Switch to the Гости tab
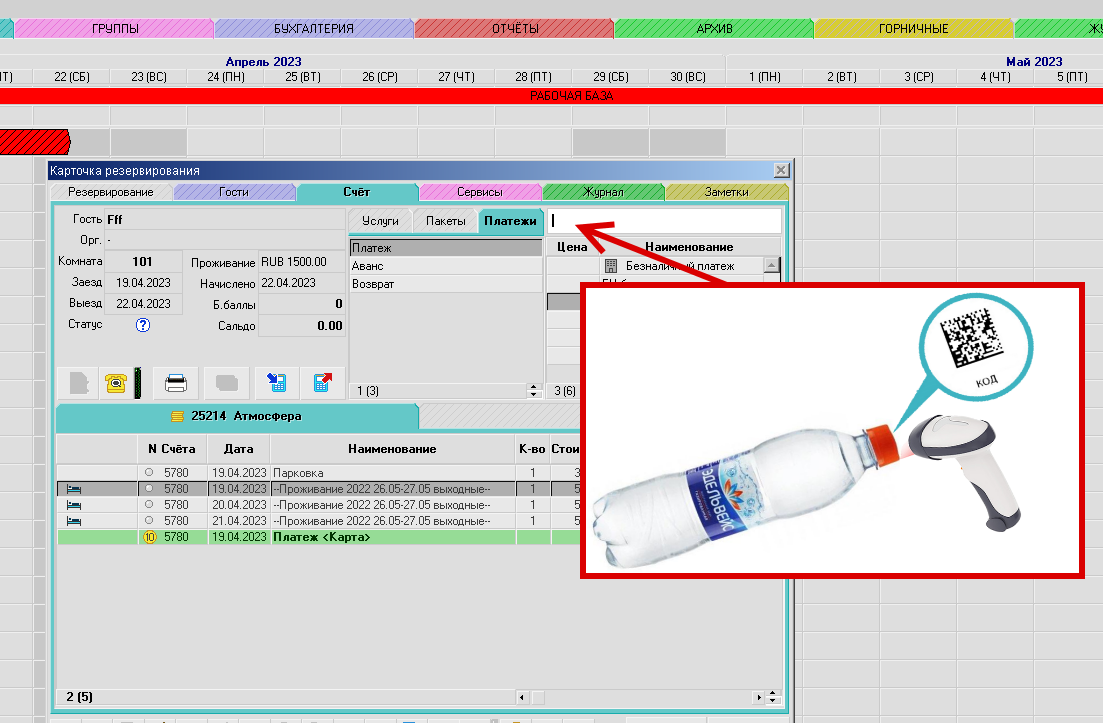The height and width of the screenshot is (723, 1103). pos(234,192)
